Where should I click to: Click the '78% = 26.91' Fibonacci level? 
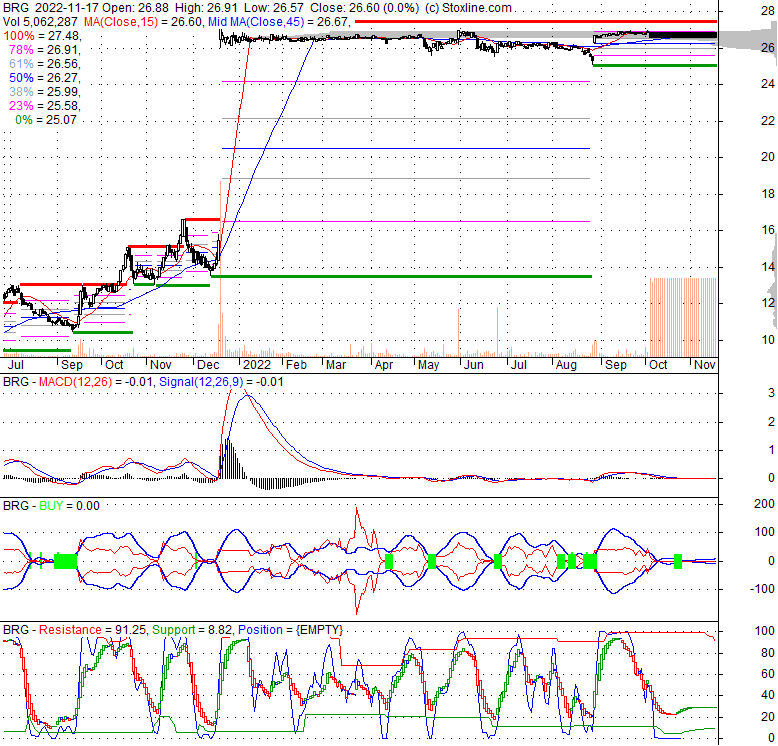(45, 50)
